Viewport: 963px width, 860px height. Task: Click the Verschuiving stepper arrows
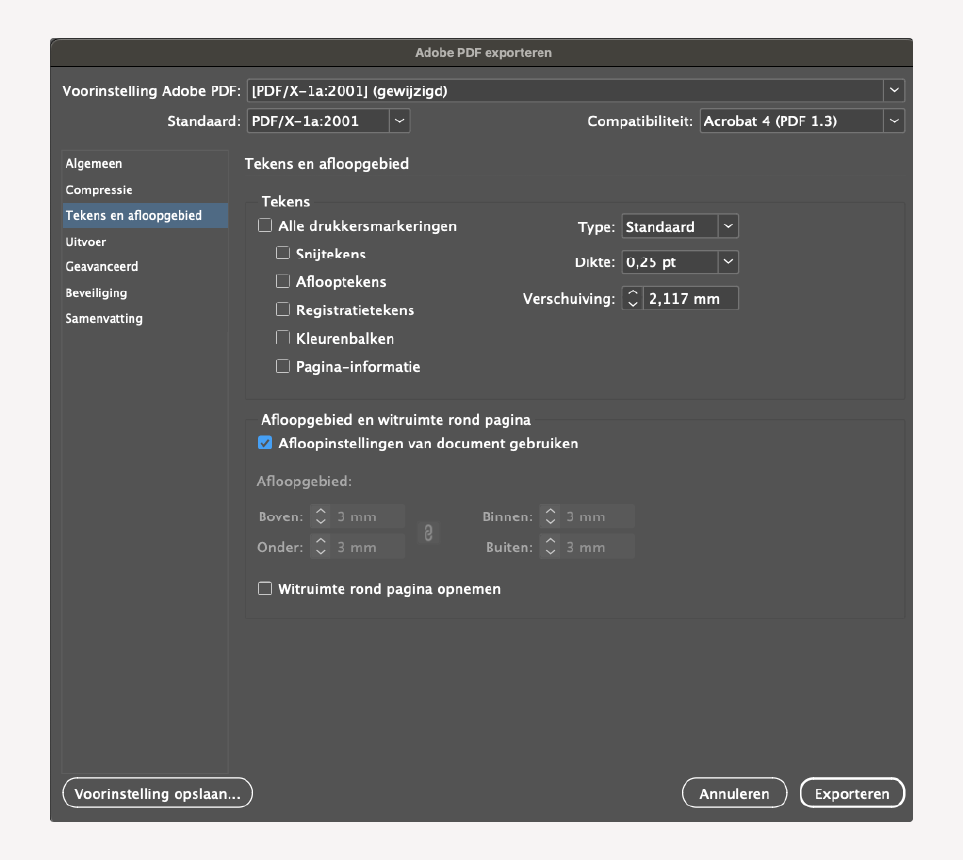(x=633, y=299)
